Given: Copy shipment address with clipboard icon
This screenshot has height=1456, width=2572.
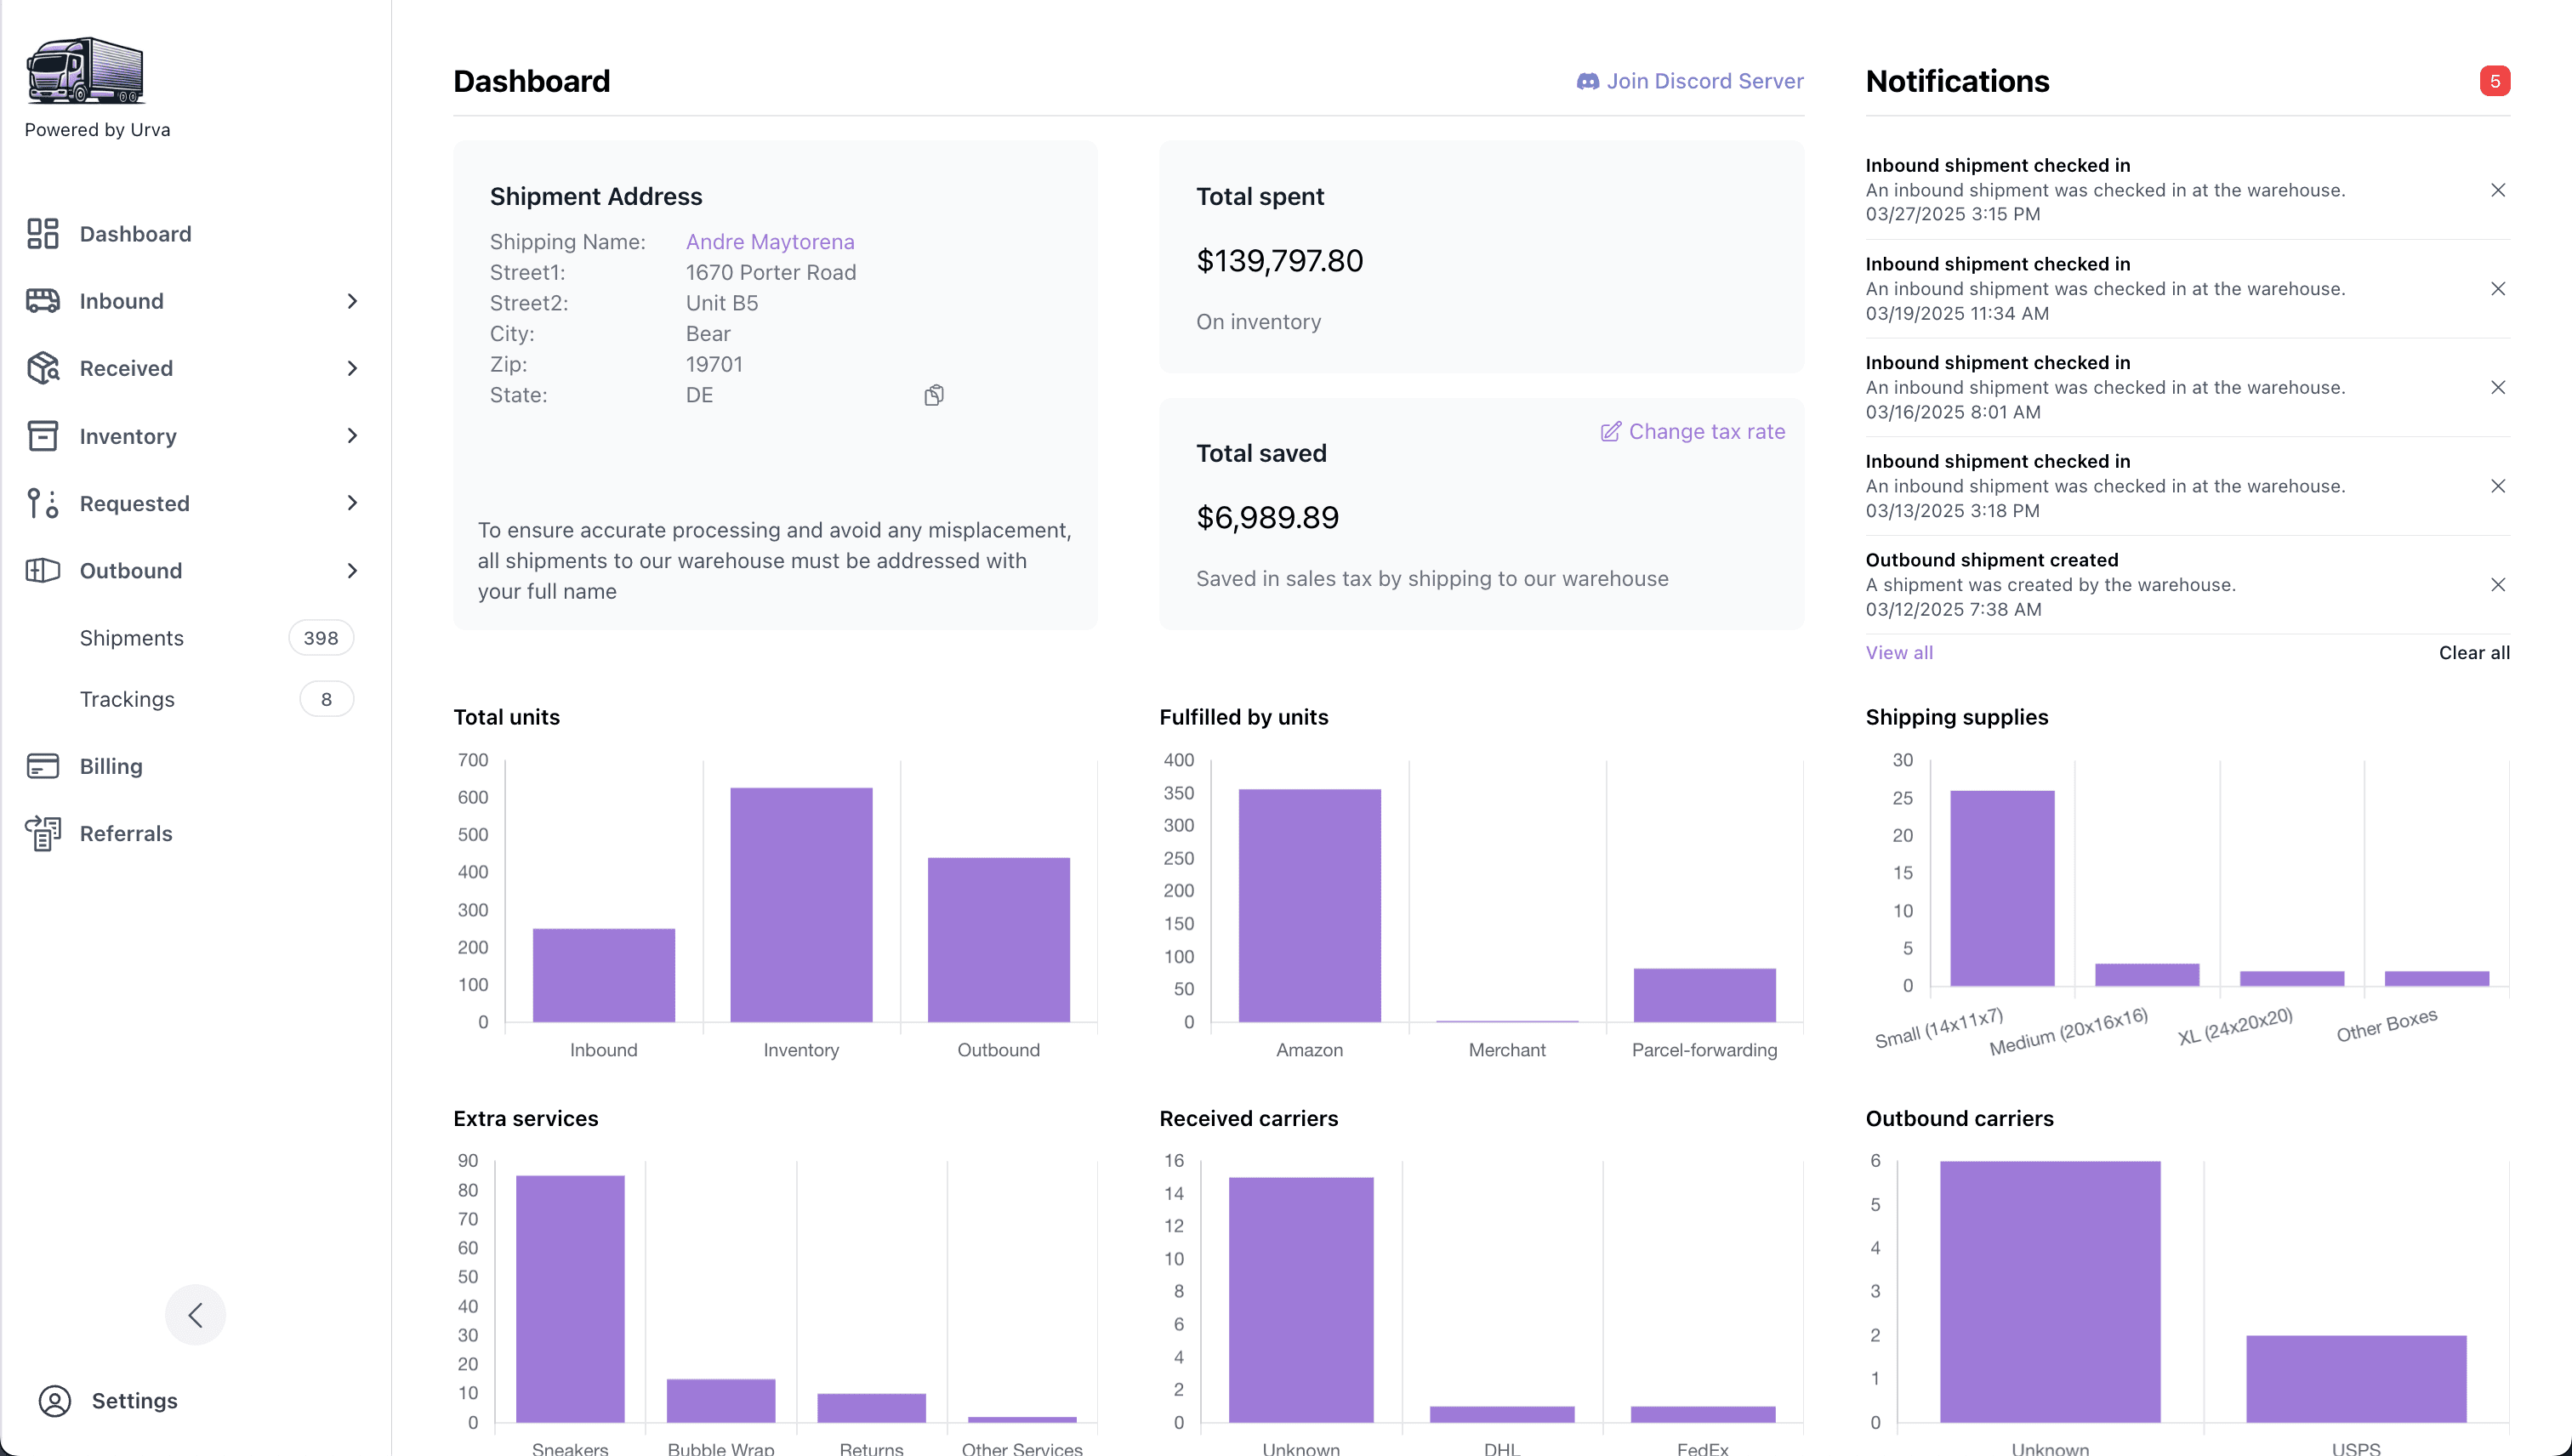Looking at the screenshot, I should [933, 396].
